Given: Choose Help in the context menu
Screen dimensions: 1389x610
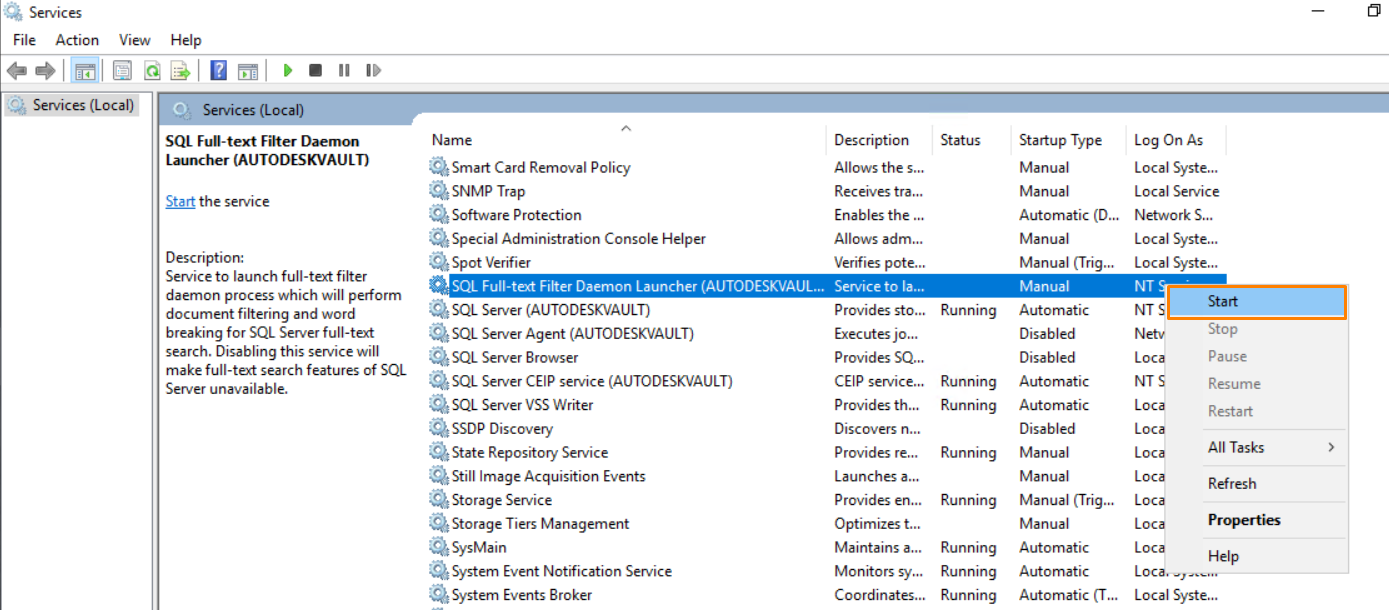Looking at the screenshot, I should tap(1257, 556).
